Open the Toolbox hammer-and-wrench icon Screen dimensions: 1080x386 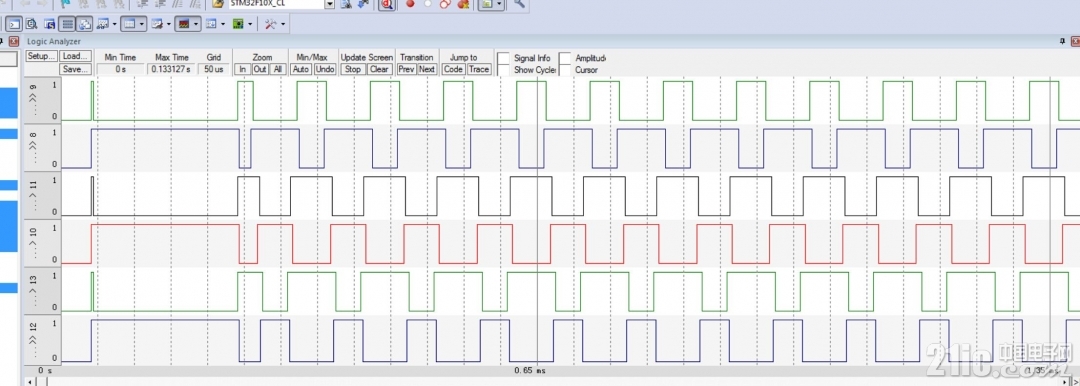click(270, 24)
